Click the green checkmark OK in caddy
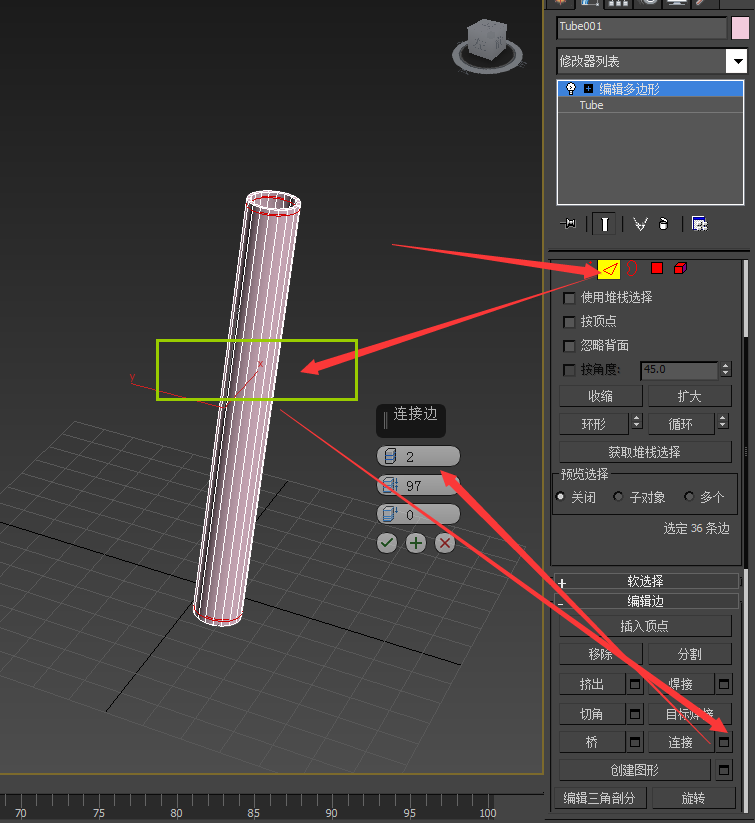Viewport: 755px width, 823px height. coord(387,543)
